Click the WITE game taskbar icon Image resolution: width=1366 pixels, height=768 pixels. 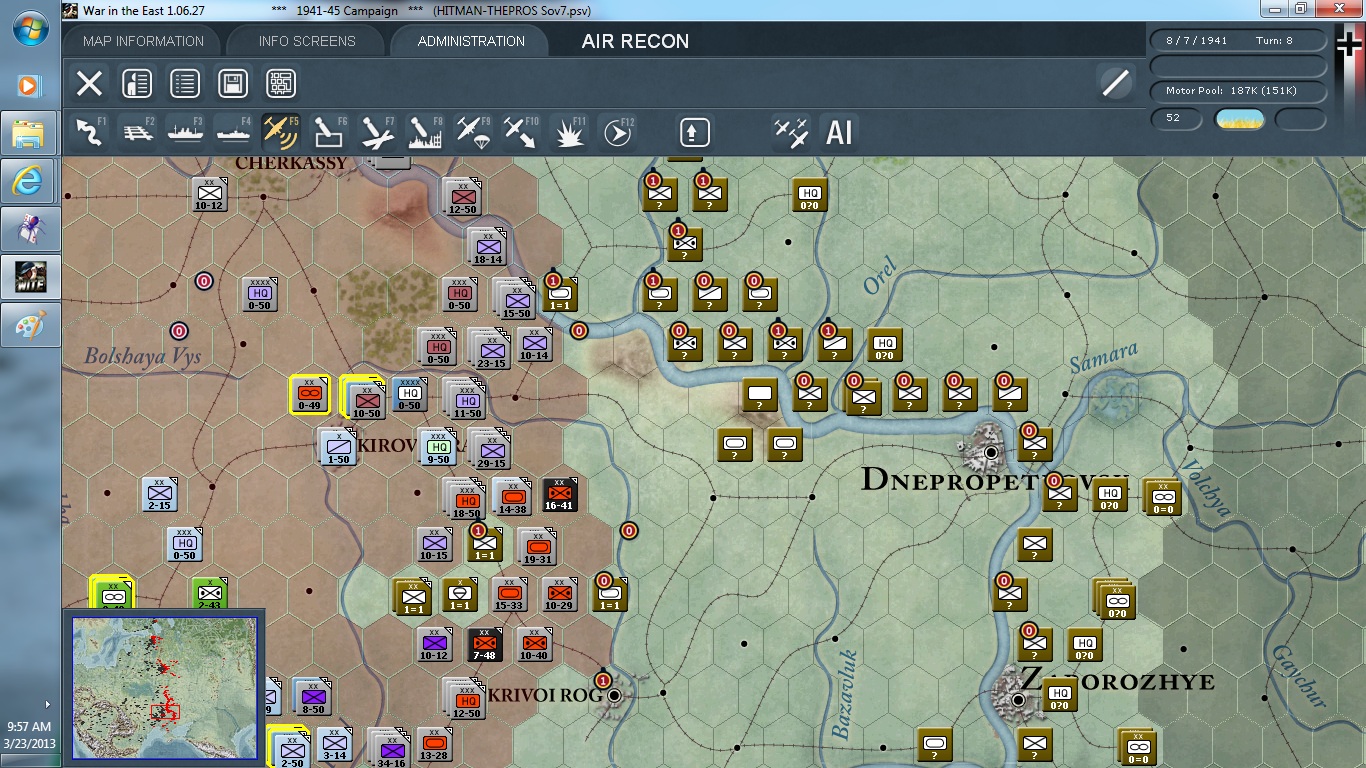tap(29, 277)
